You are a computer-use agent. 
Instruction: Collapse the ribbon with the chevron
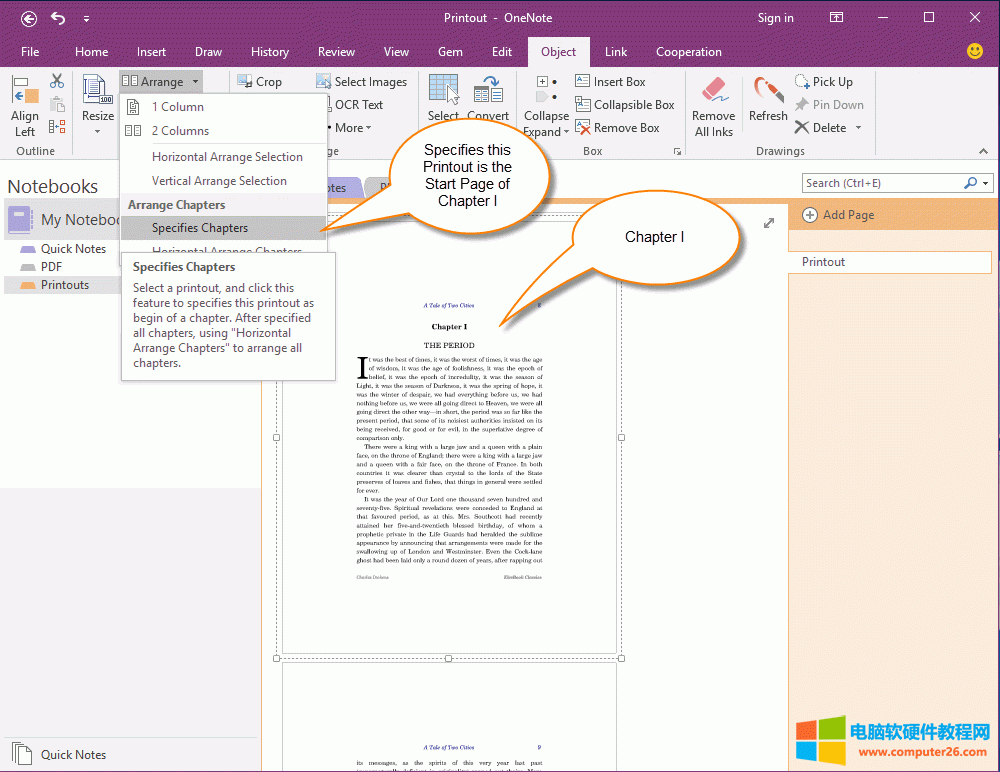(x=983, y=151)
